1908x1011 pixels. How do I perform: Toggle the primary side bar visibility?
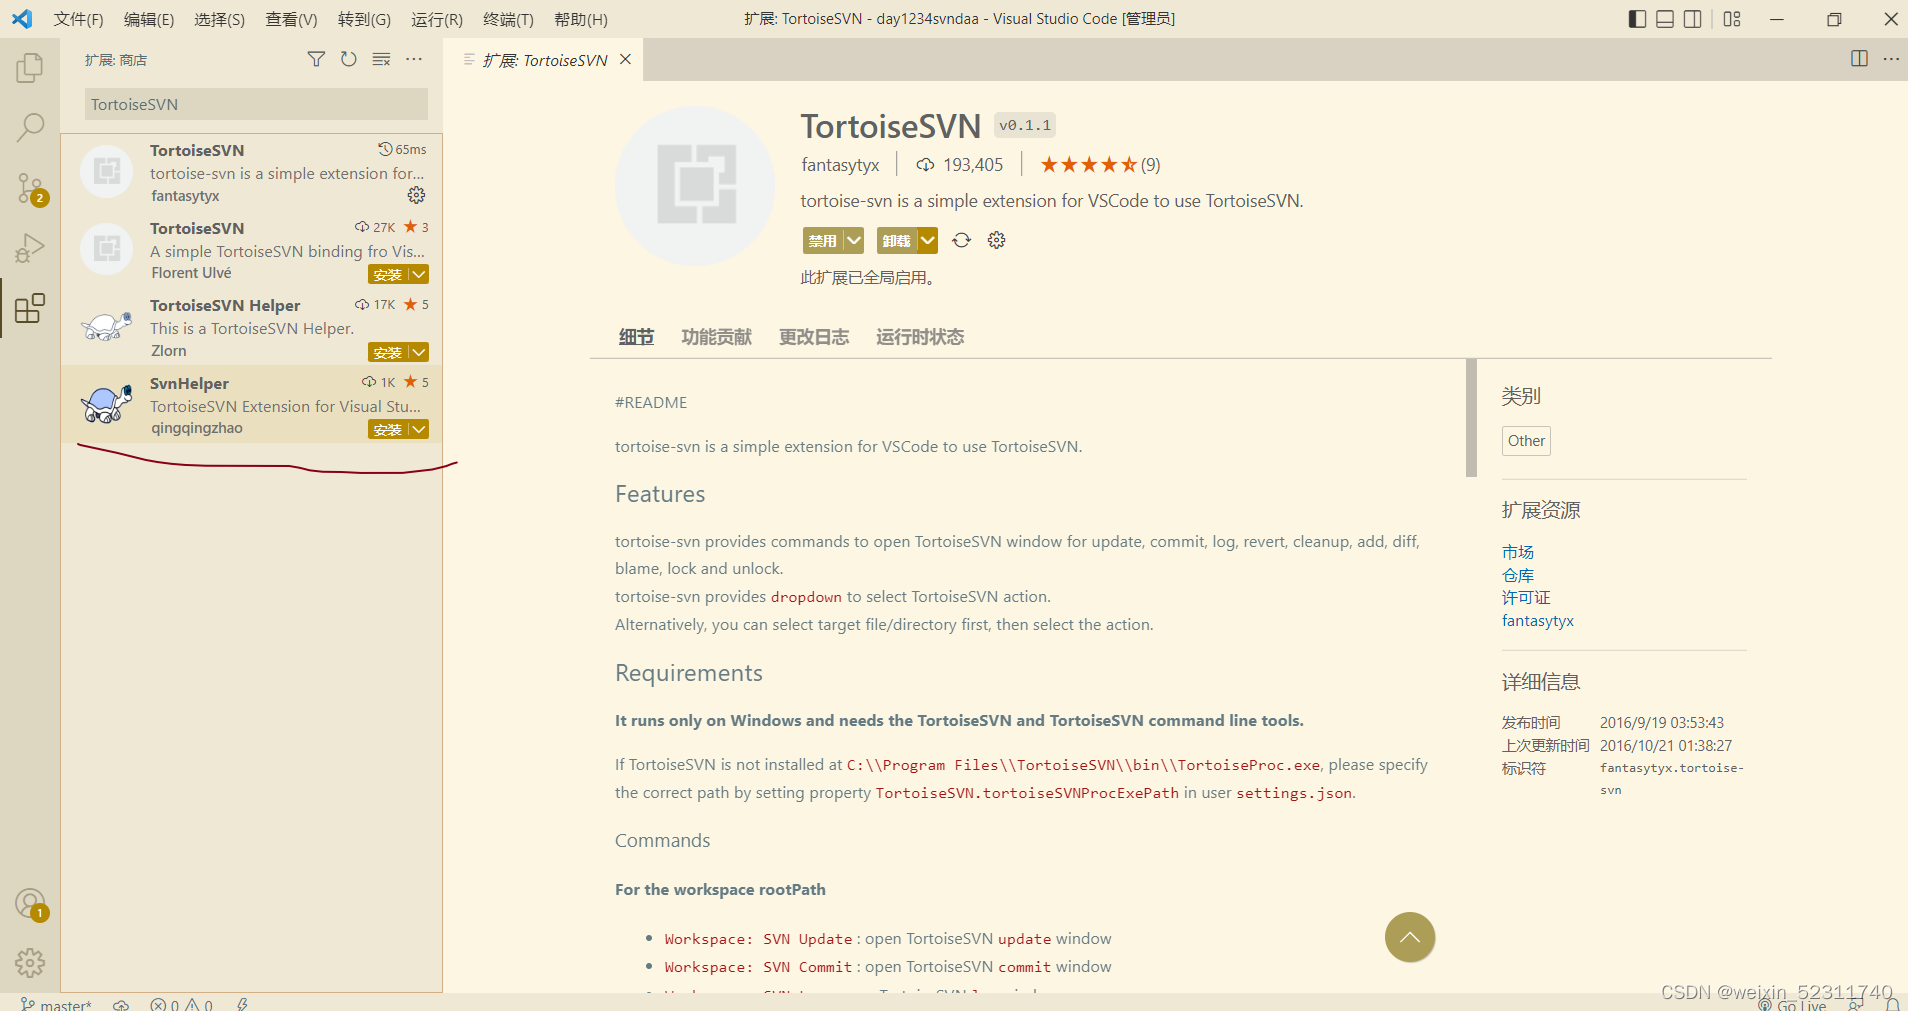click(x=1637, y=19)
